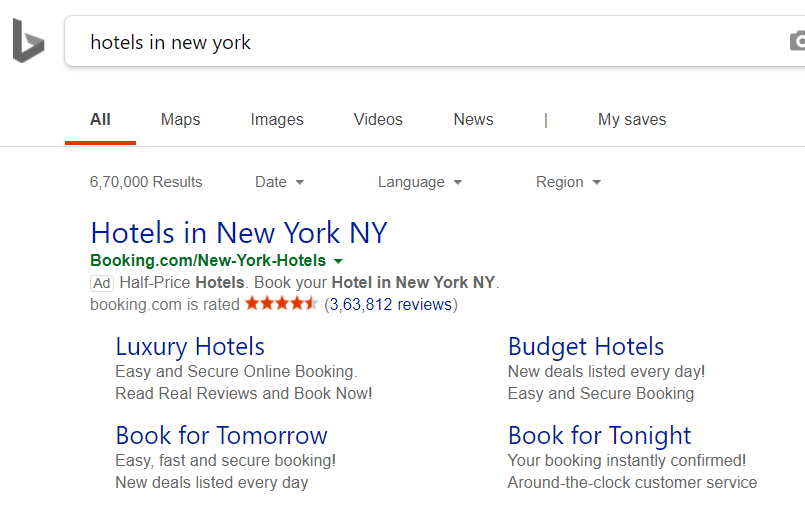Viewport: 805px width, 515px height.
Task: Switch to the Maps tab
Action: click(180, 119)
